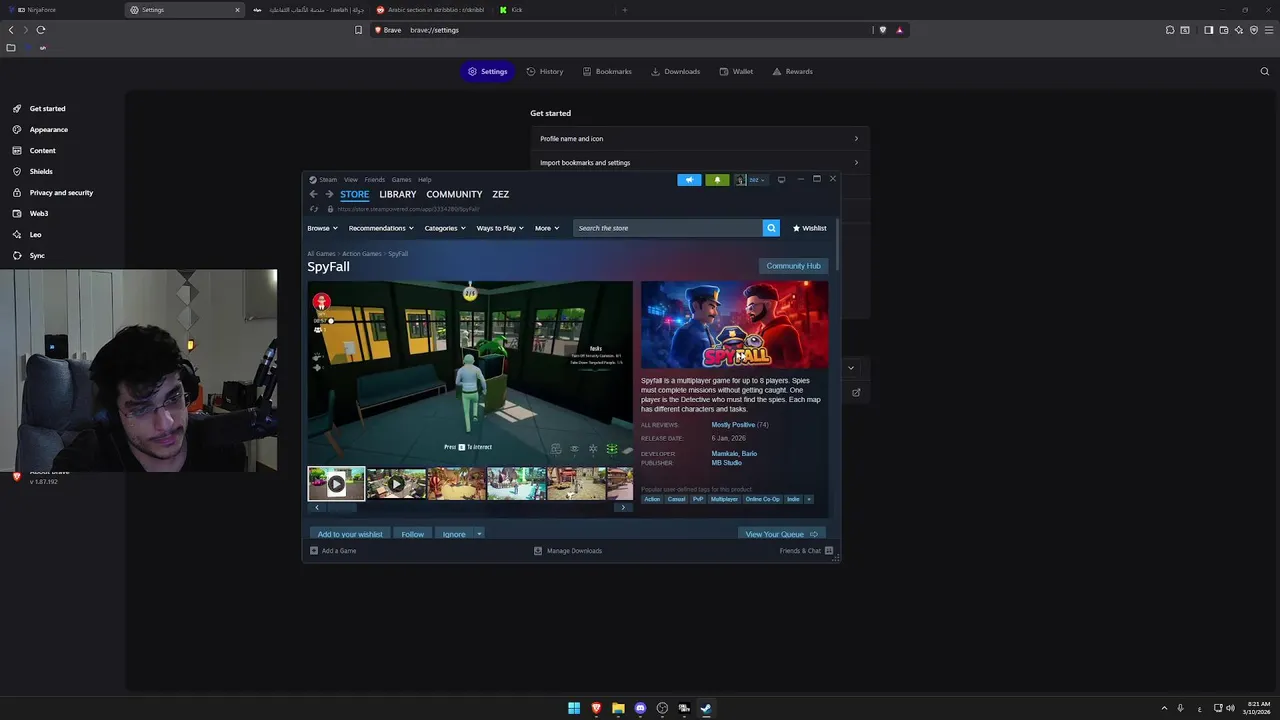This screenshot has width=1280, height=720.
Task: Open the History tab in Brave
Action: click(x=544, y=71)
